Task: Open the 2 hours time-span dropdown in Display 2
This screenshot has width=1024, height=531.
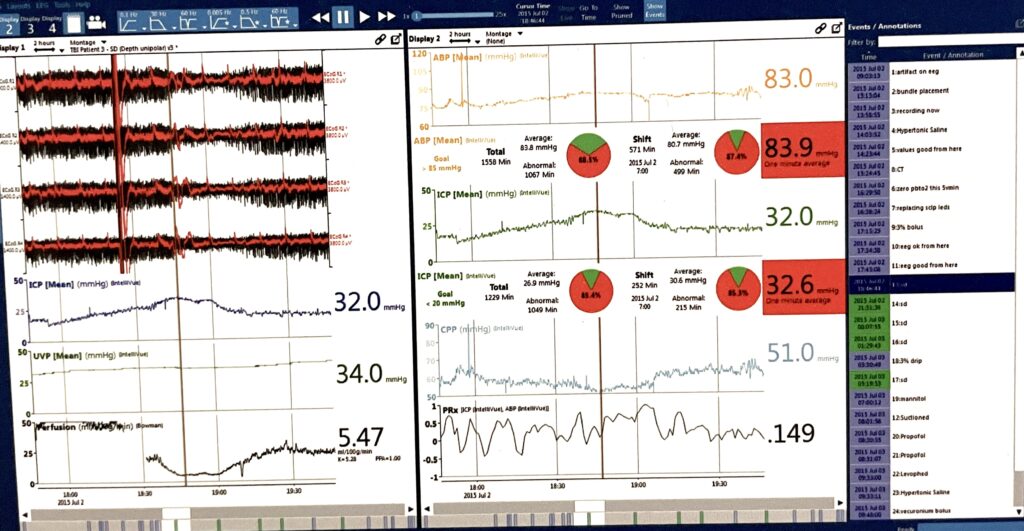Action: coord(462,37)
